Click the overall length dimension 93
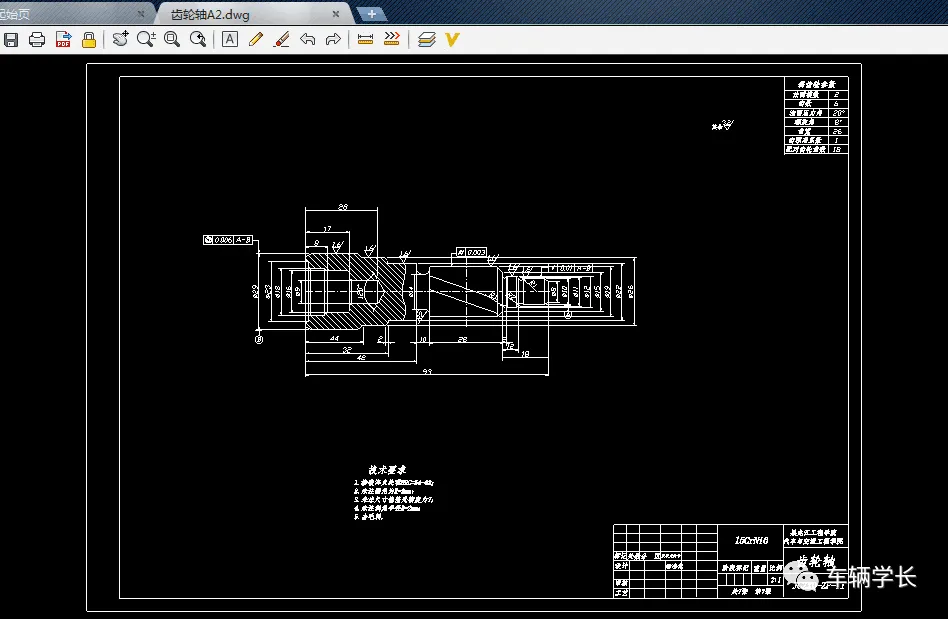The width and height of the screenshot is (948, 619). click(x=427, y=371)
